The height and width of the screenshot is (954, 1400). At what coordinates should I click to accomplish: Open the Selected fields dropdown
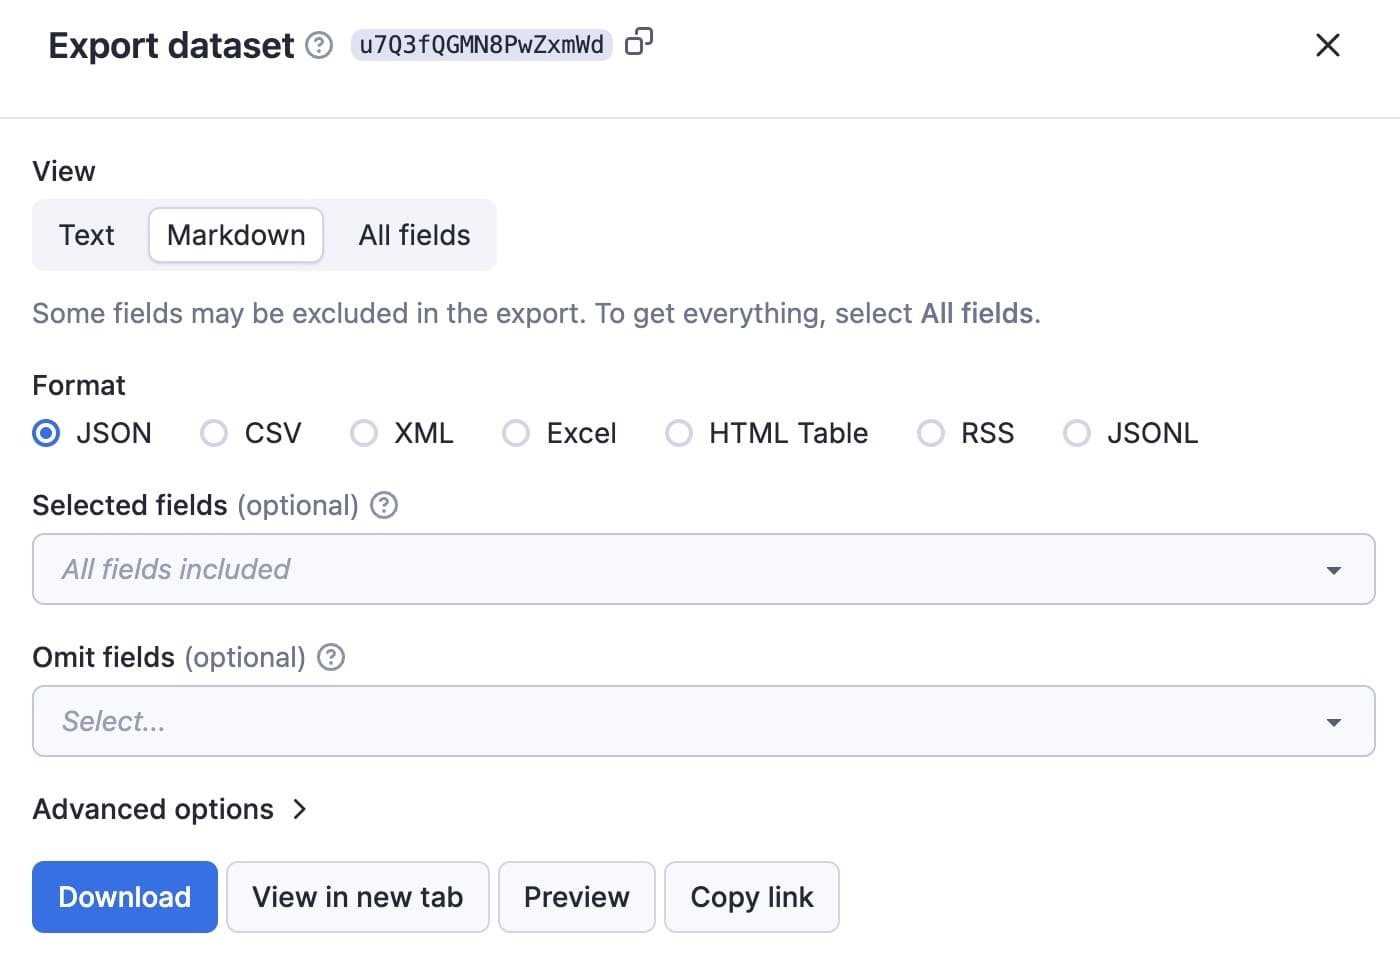(700, 569)
